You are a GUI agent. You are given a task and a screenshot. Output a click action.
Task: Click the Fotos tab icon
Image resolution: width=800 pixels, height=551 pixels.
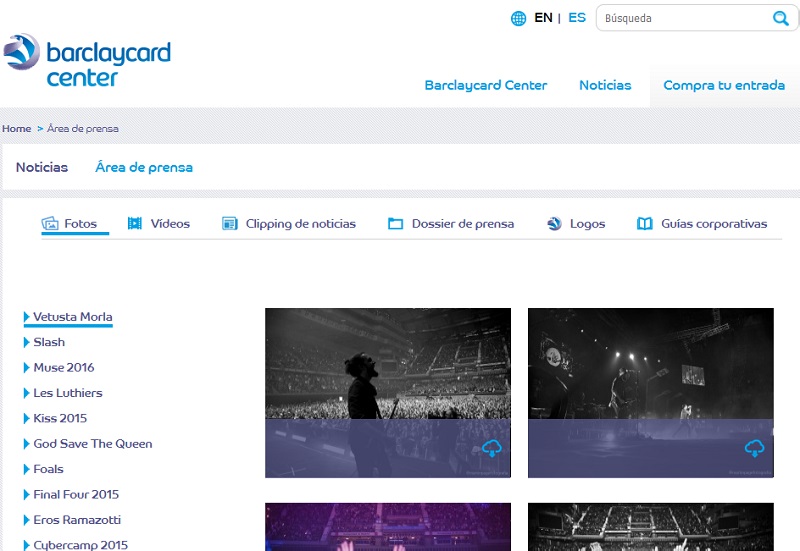point(50,223)
